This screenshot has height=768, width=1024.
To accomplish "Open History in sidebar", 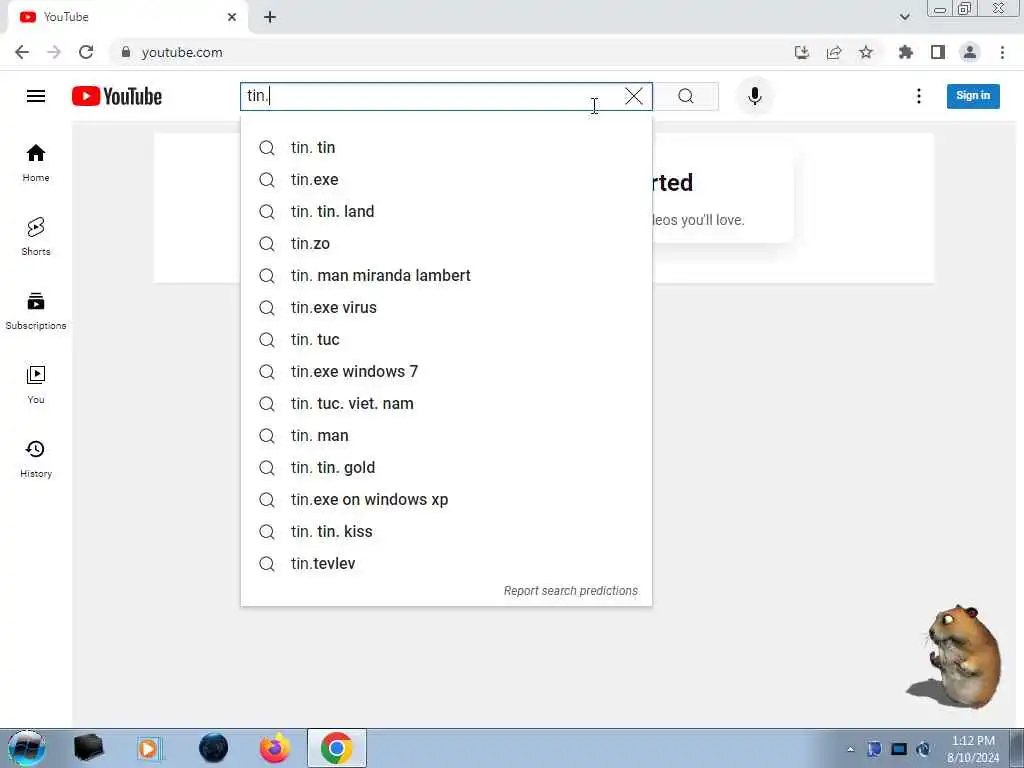I will [x=36, y=459].
